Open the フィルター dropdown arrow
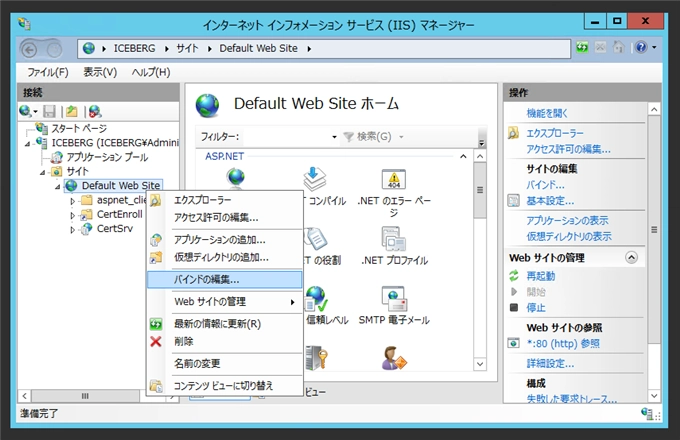This screenshot has width=680, height=440. 334,137
